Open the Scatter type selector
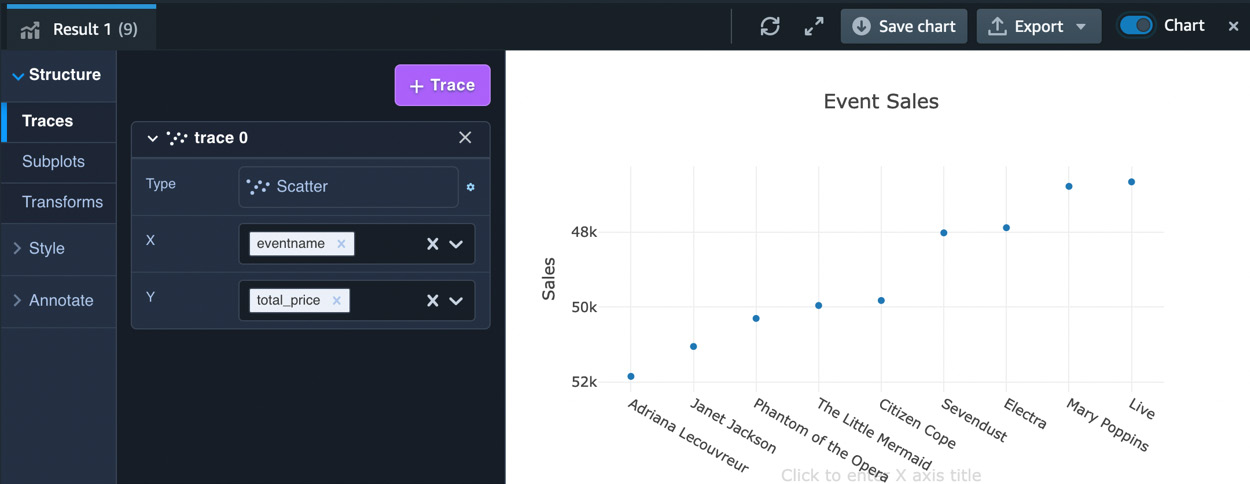Image resolution: width=1250 pixels, height=484 pixels. click(x=348, y=186)
